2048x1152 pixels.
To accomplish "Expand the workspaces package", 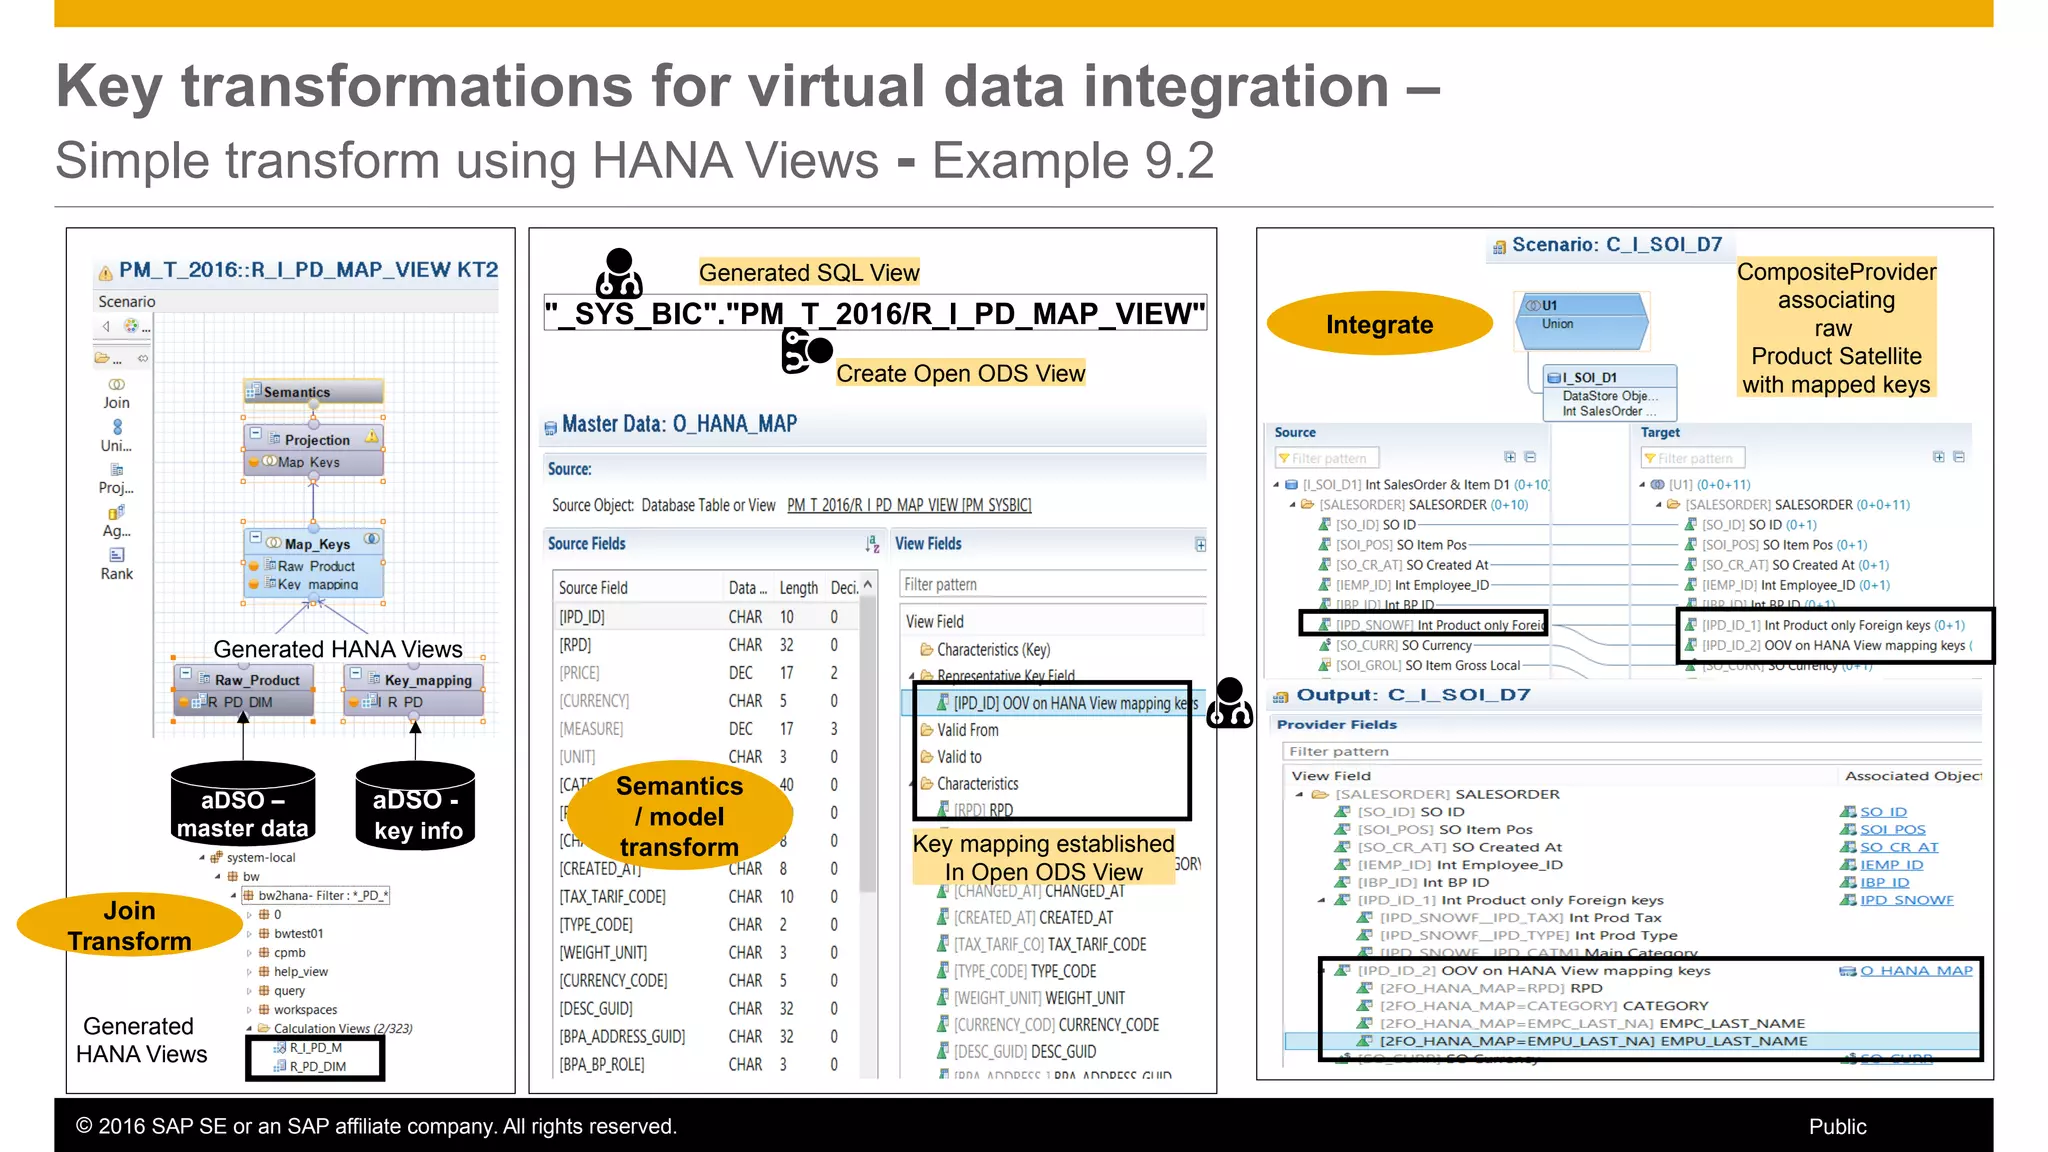I will point(250,1010).
